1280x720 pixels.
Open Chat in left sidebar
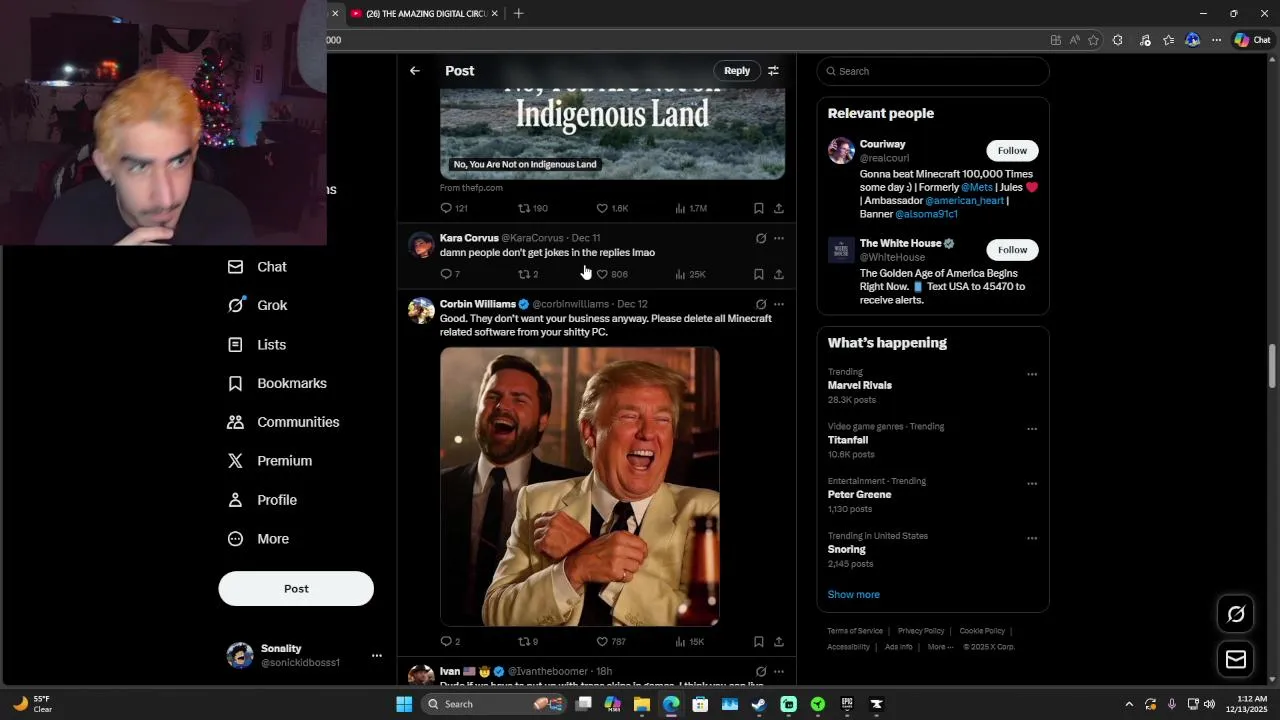[x=257, y=267]
